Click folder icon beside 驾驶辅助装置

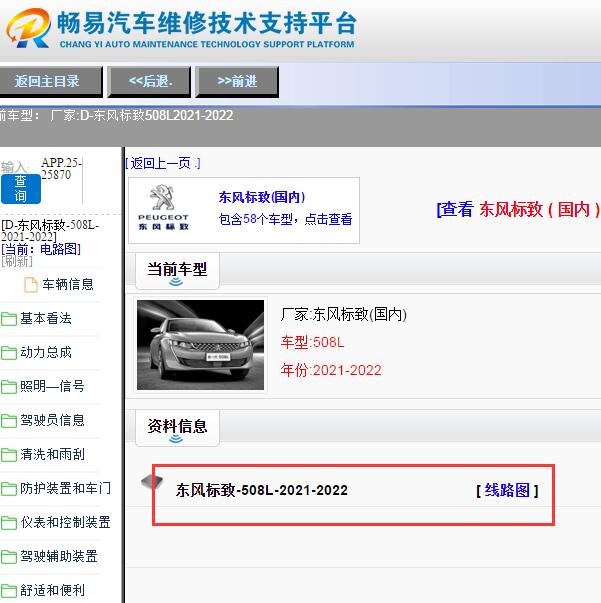[8, 557]
